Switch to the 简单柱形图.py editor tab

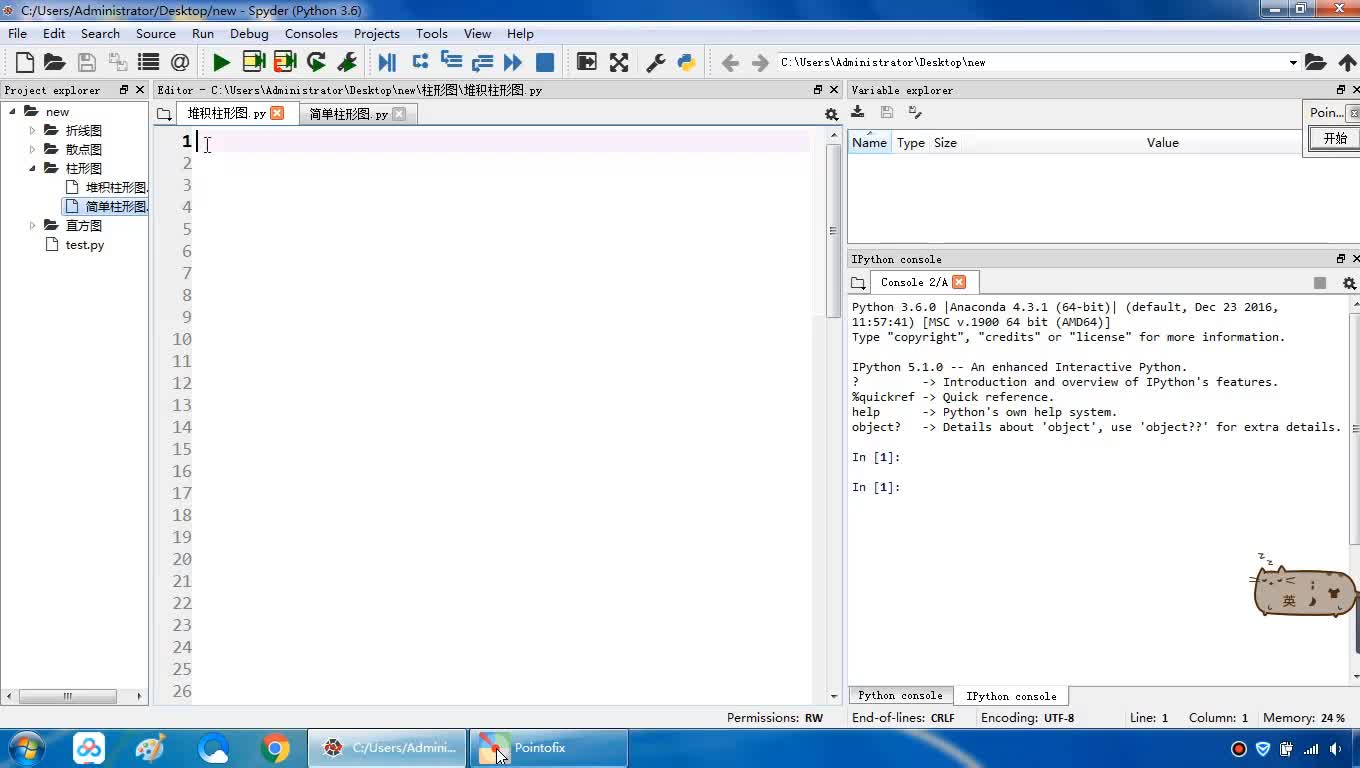[348, 114]
